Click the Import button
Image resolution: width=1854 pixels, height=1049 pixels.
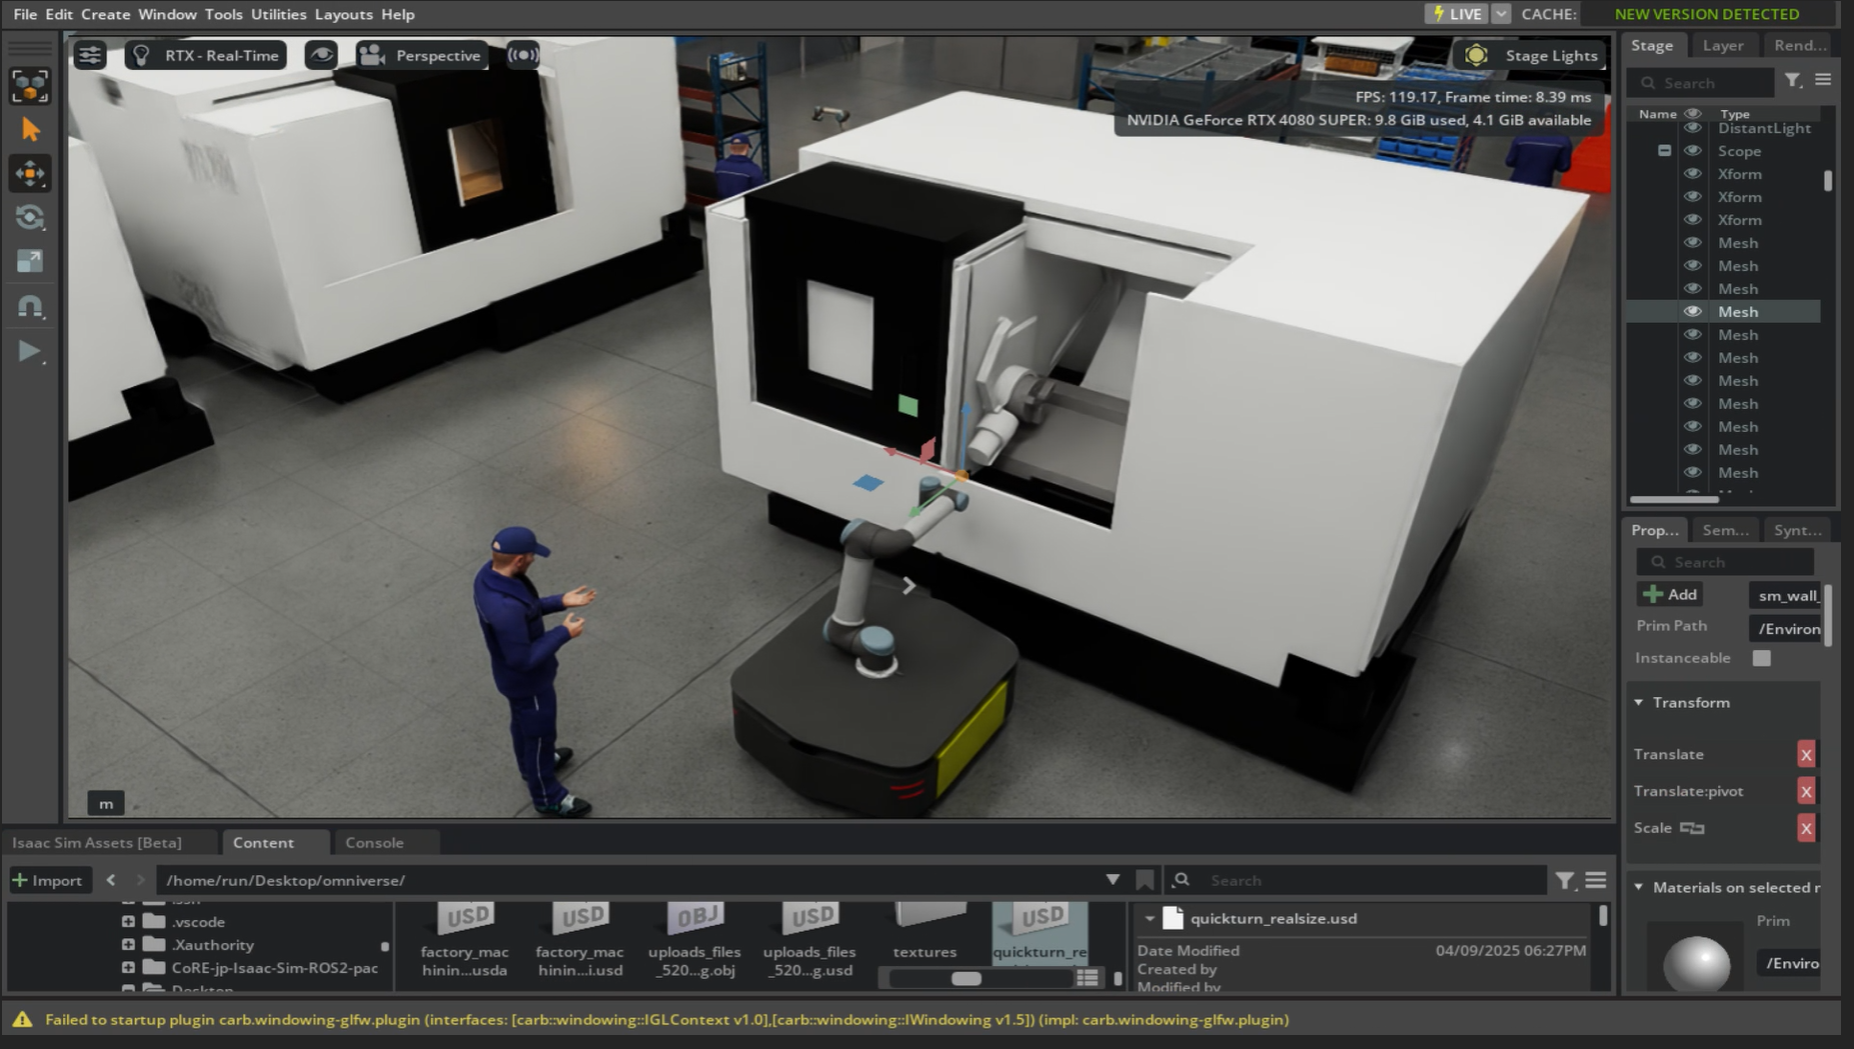[x=47, y=880]
